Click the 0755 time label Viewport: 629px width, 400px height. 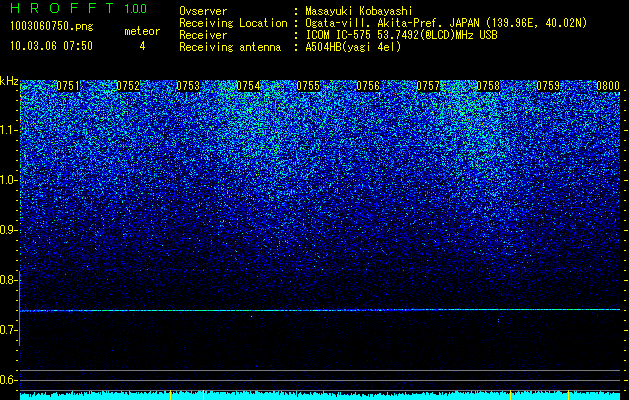pos(308,86)
